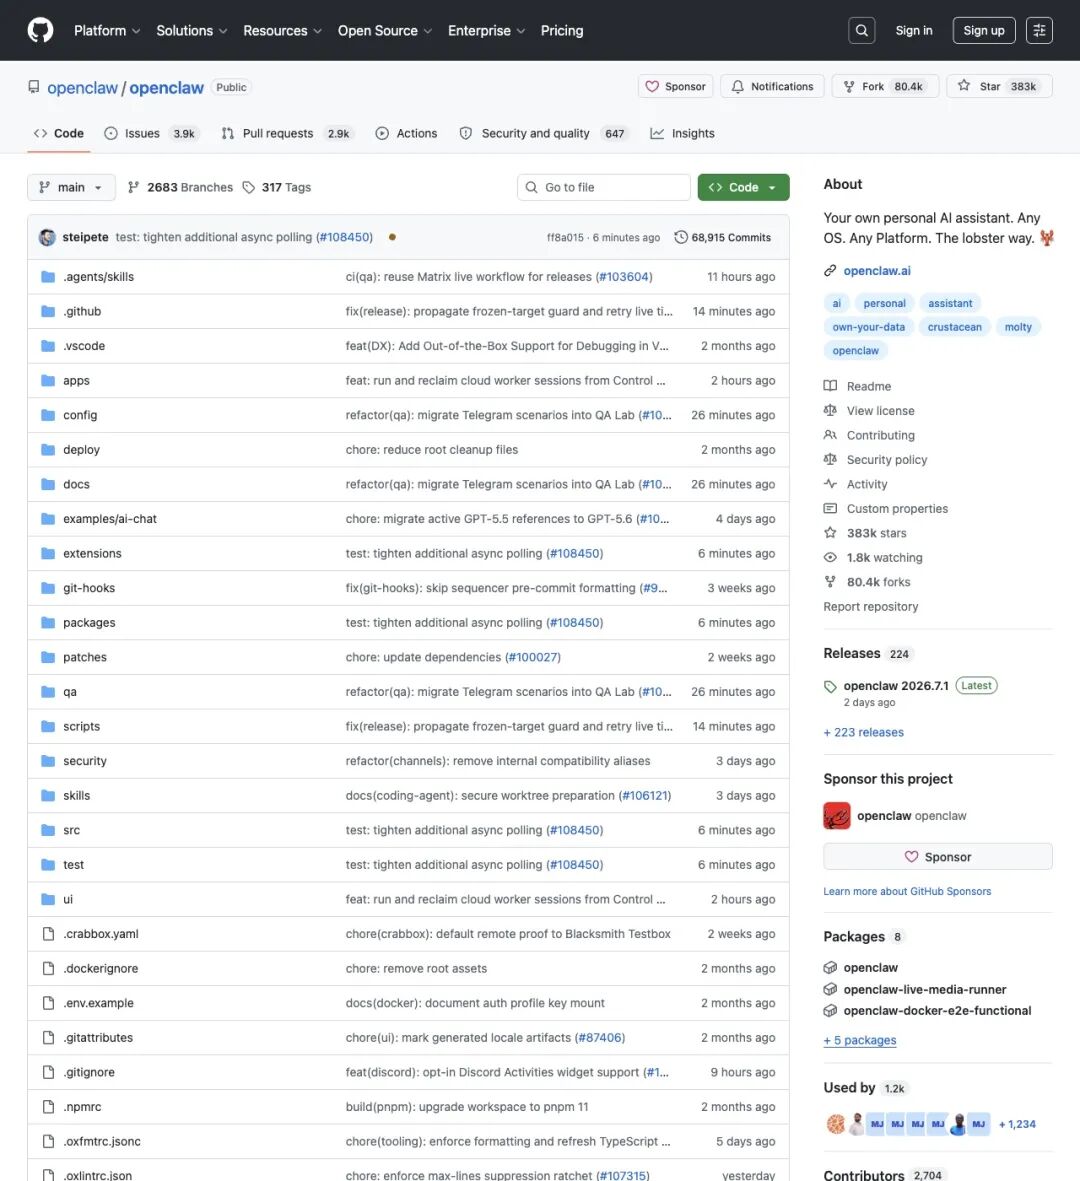Viewport: 1080px width, 1181px height.
Task: Click the openclaw sponsor avatar image
Action: (x=836, y=816)
